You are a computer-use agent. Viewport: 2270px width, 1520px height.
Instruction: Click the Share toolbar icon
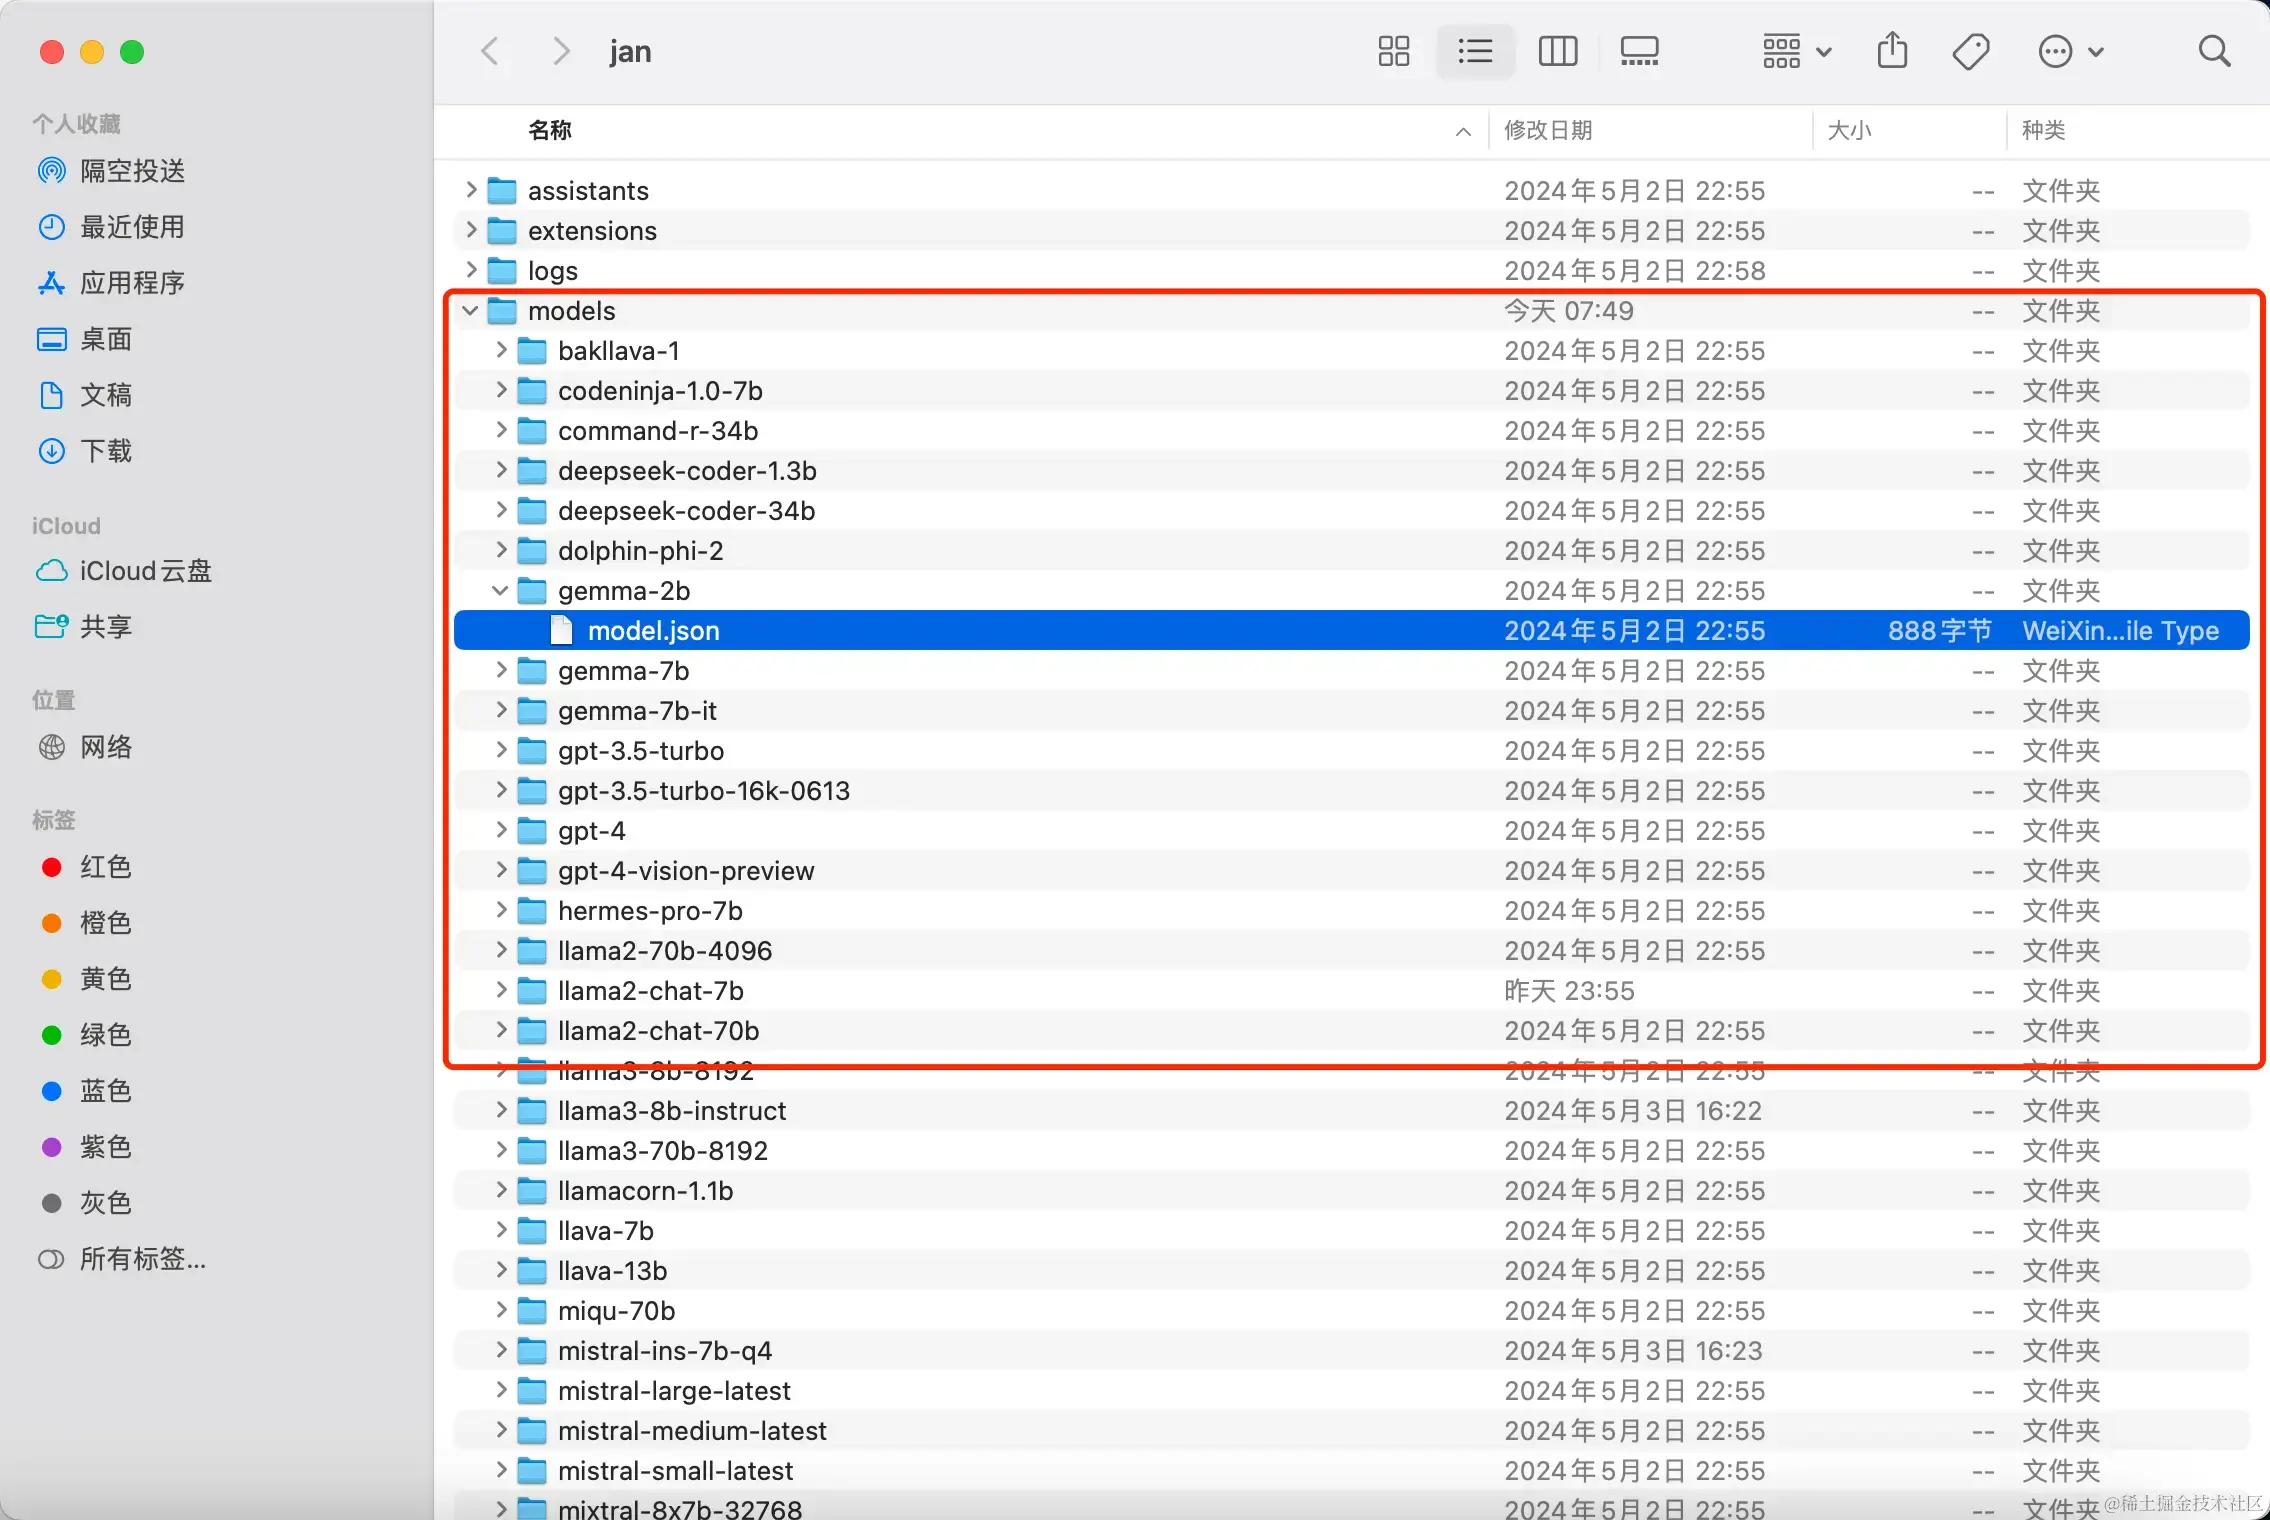1892,51
